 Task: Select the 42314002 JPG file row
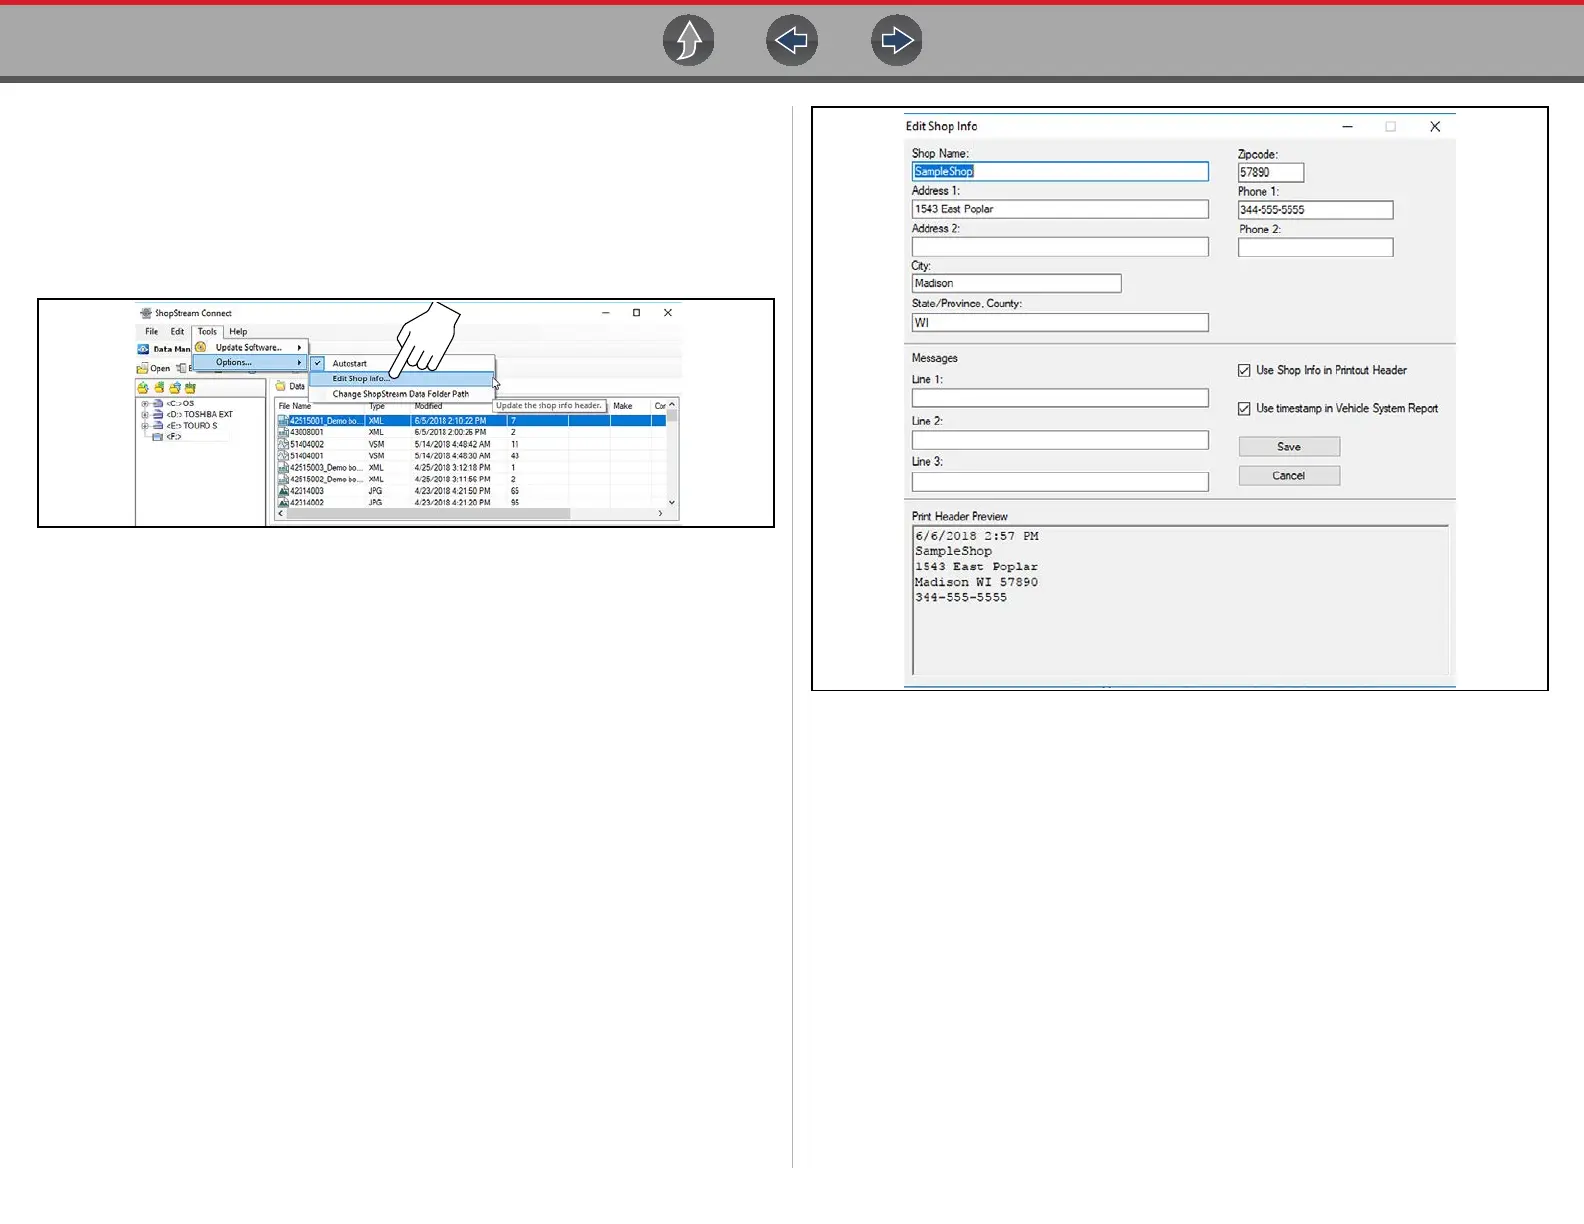(471, 502)
